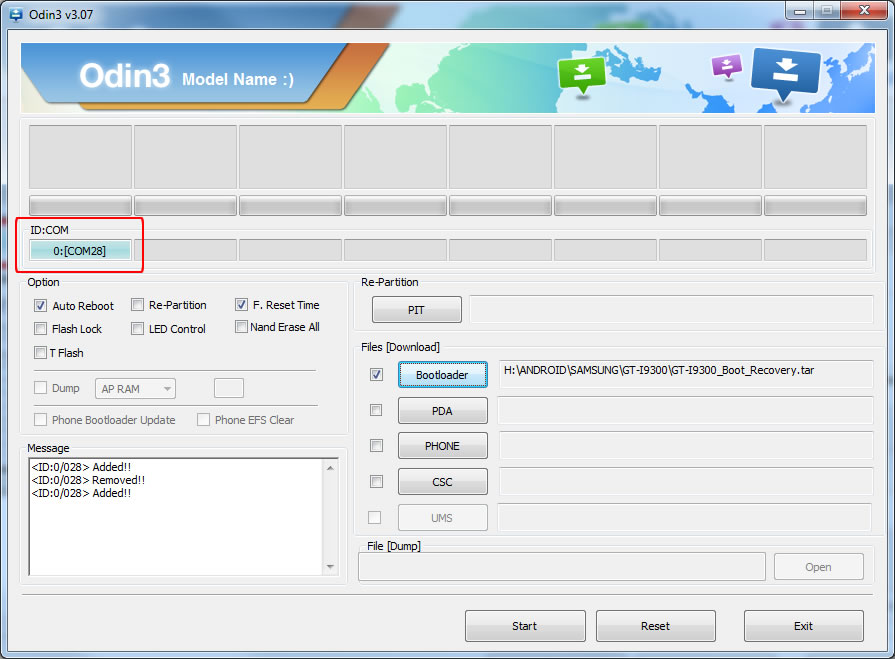Start the flashing process
Image resolution: width=895 pixels, height=659 pixels.
[x=525, y=626]
